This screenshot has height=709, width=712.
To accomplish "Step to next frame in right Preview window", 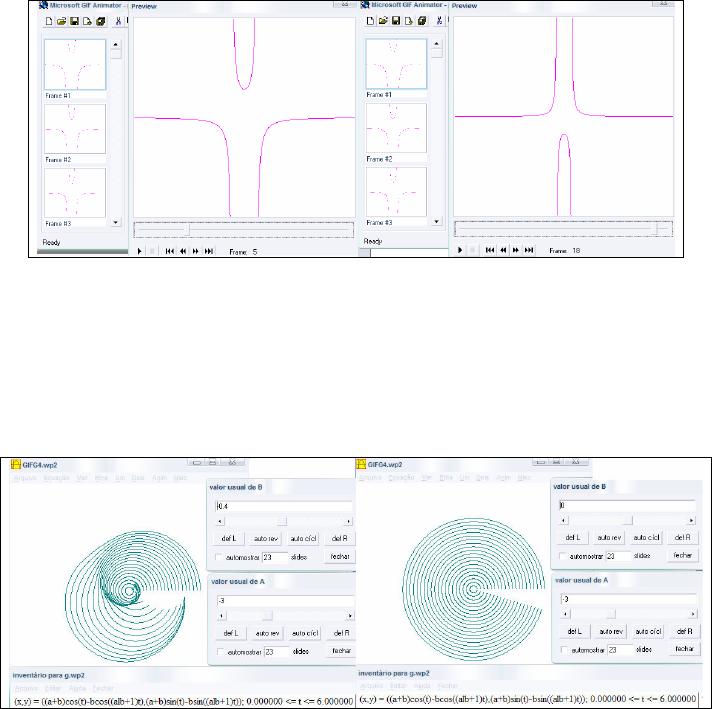I will click(516, 250).
